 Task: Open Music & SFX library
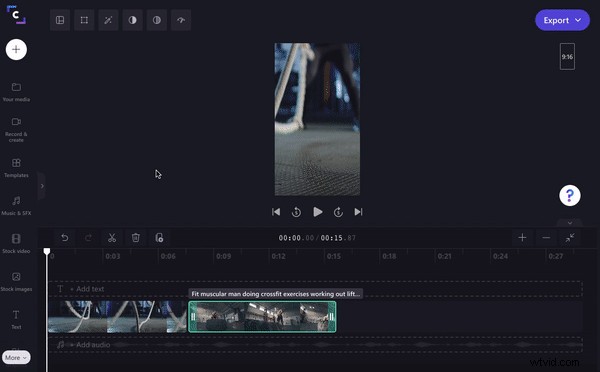tap(16, 206)
